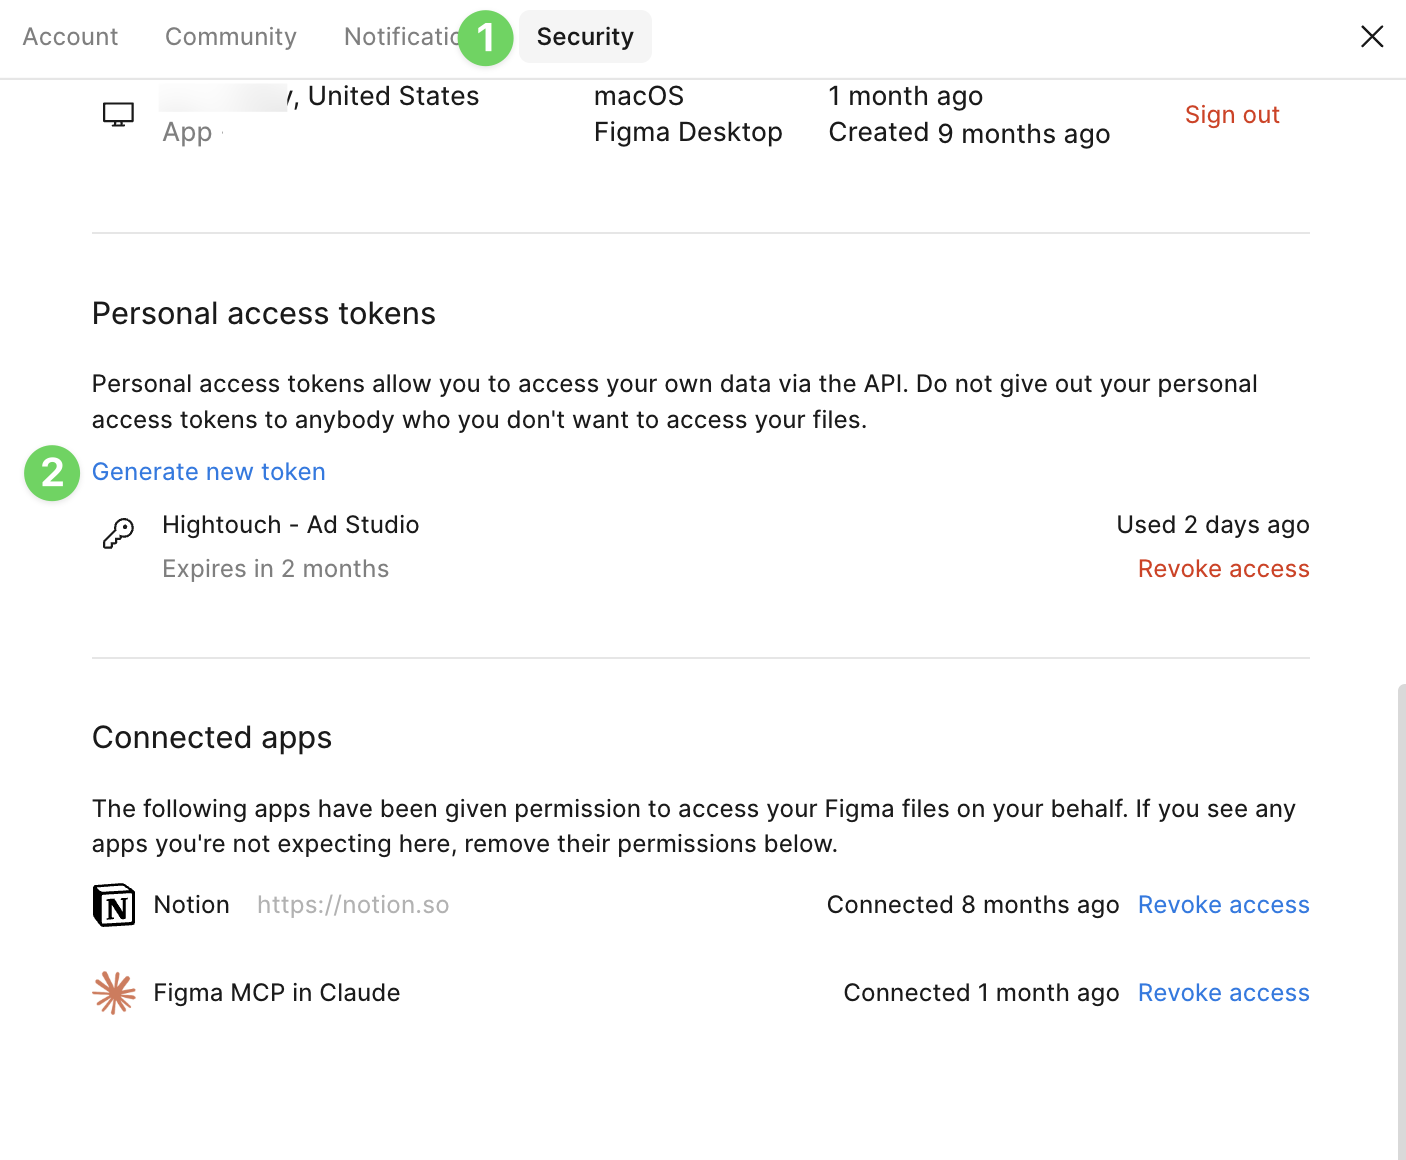Screen dimensions: 1406x1160
Task: Click Connected 1 month ago text
Action: pyautogui.click(x=981, y=993)
